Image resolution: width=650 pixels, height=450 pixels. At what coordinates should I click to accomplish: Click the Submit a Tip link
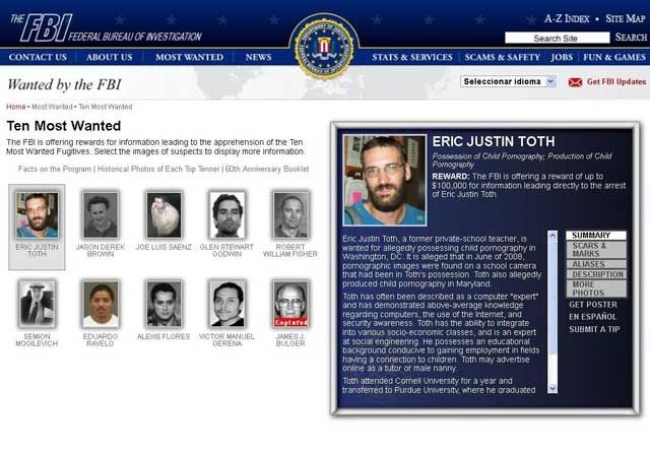(594, 329)
